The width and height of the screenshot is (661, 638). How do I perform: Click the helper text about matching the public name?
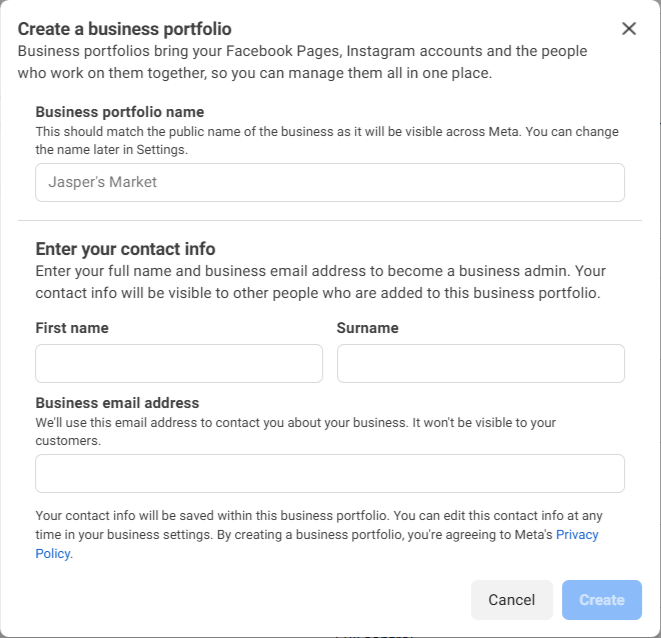(327, 140)
